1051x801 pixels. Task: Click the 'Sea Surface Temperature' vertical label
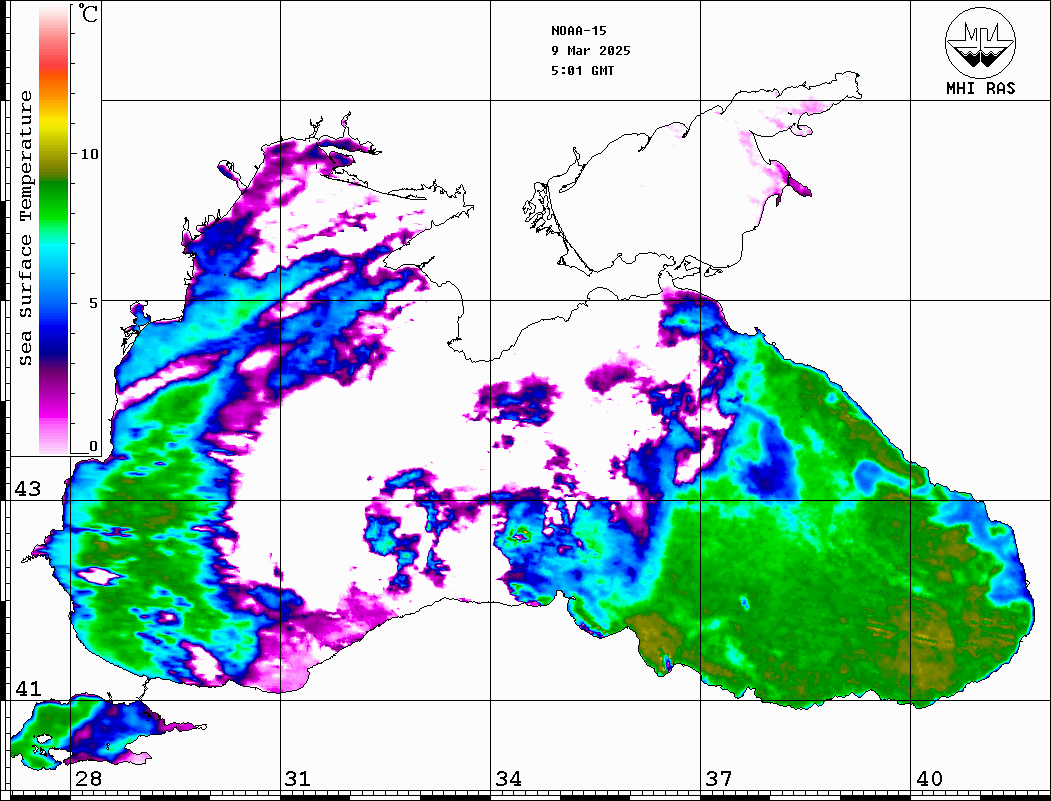[25, 229]
